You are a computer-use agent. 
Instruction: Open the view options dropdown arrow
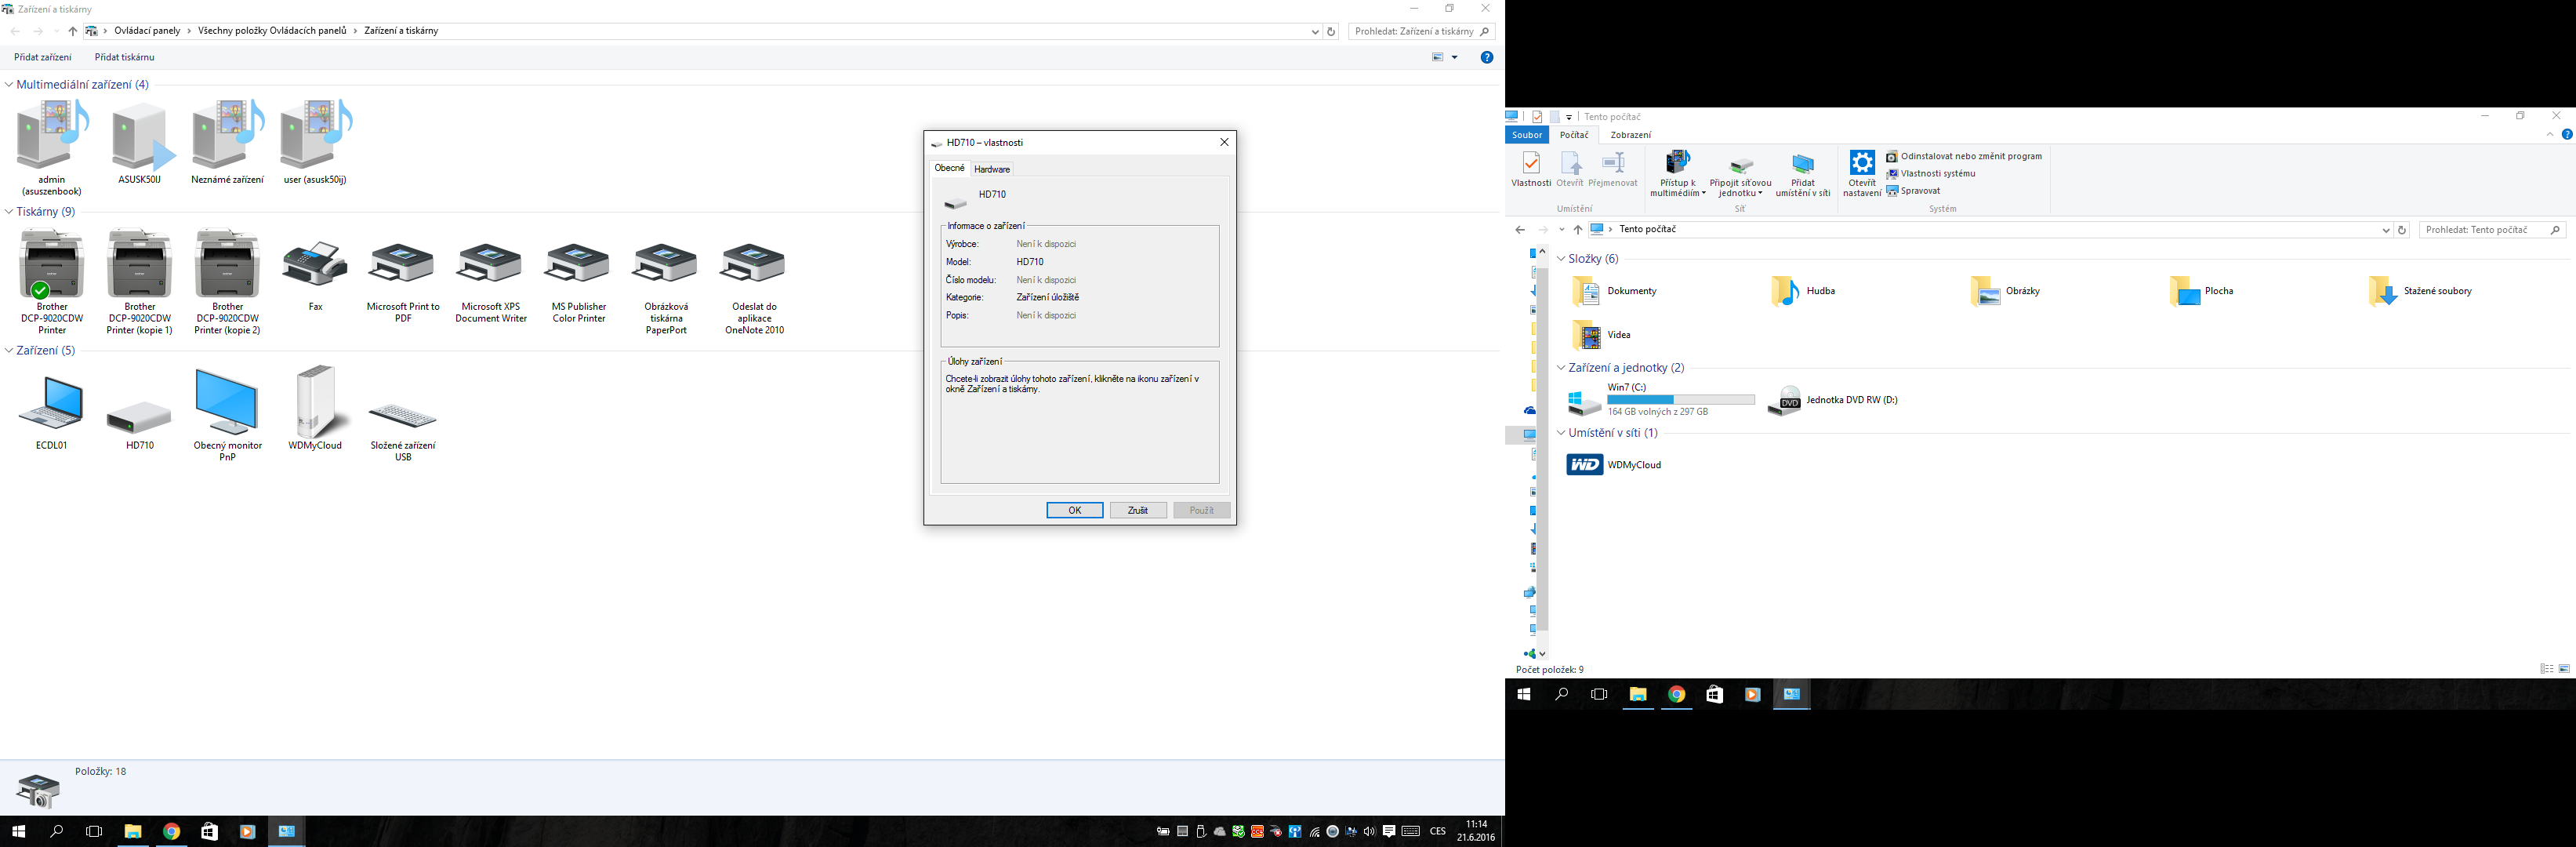pyautogui.click(x=1454, y=58)
